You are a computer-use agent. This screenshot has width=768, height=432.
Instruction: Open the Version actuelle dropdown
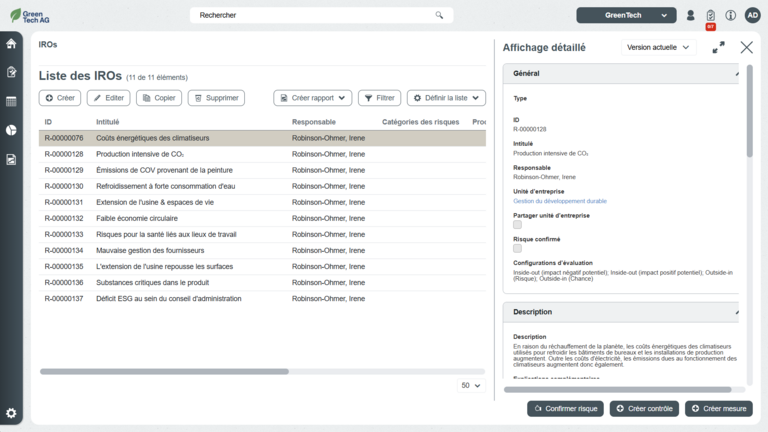click(x=658, y=47)
